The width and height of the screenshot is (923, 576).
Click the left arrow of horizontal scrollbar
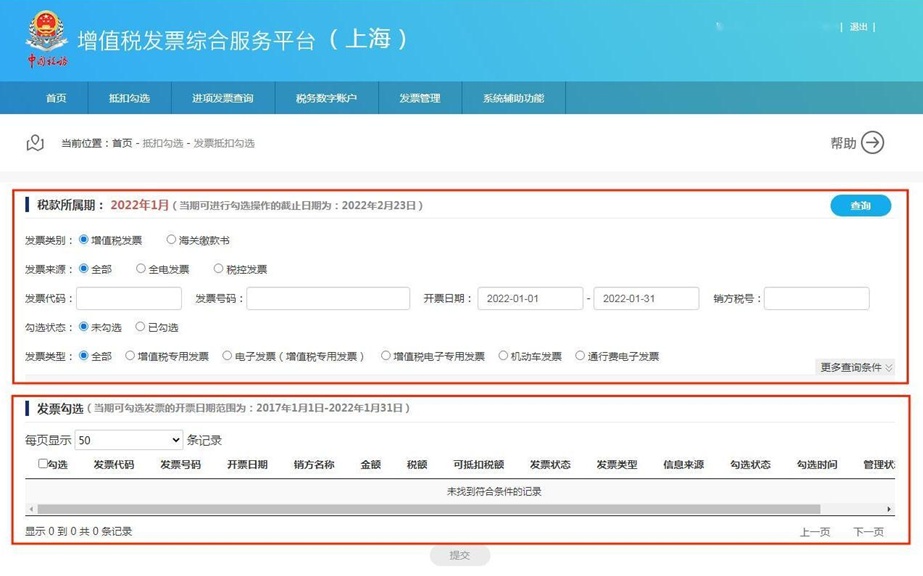point(30,509)
